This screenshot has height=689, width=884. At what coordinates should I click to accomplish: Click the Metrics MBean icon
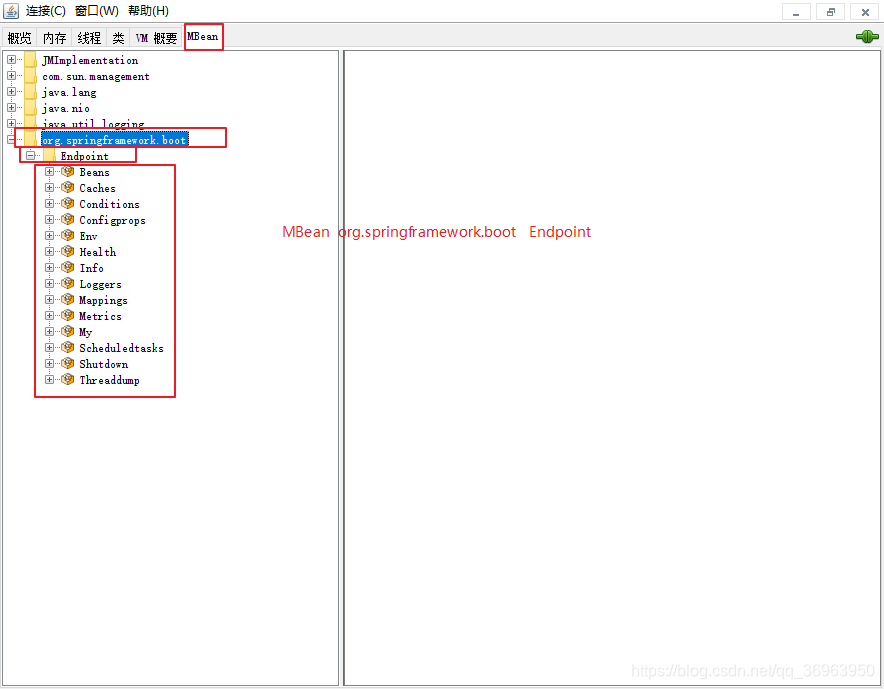point(68,315)
